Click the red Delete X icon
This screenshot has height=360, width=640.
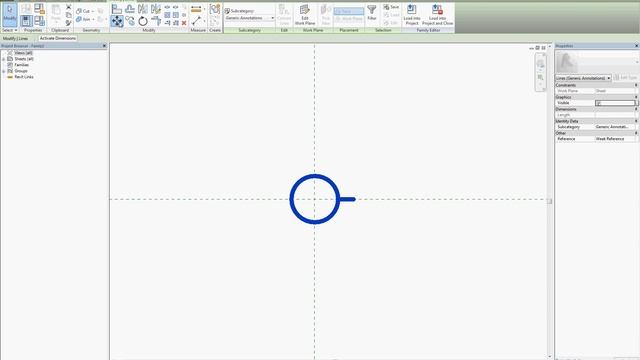[184, 23]
